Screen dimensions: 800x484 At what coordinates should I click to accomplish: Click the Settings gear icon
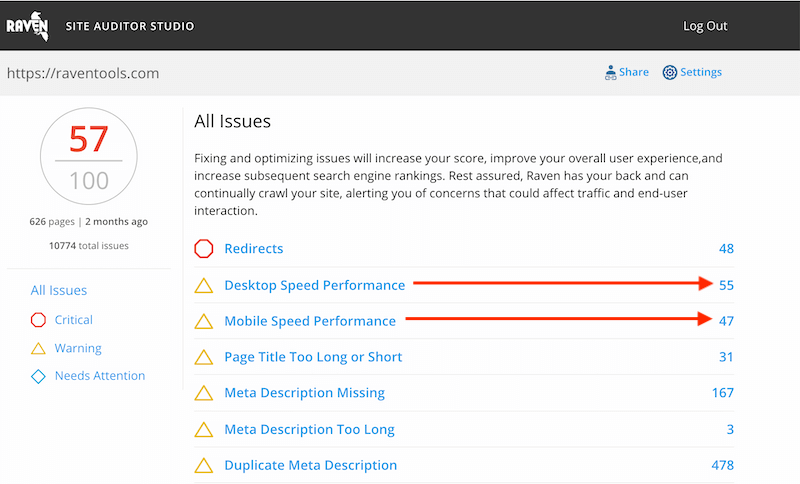[x=670, y=72]
